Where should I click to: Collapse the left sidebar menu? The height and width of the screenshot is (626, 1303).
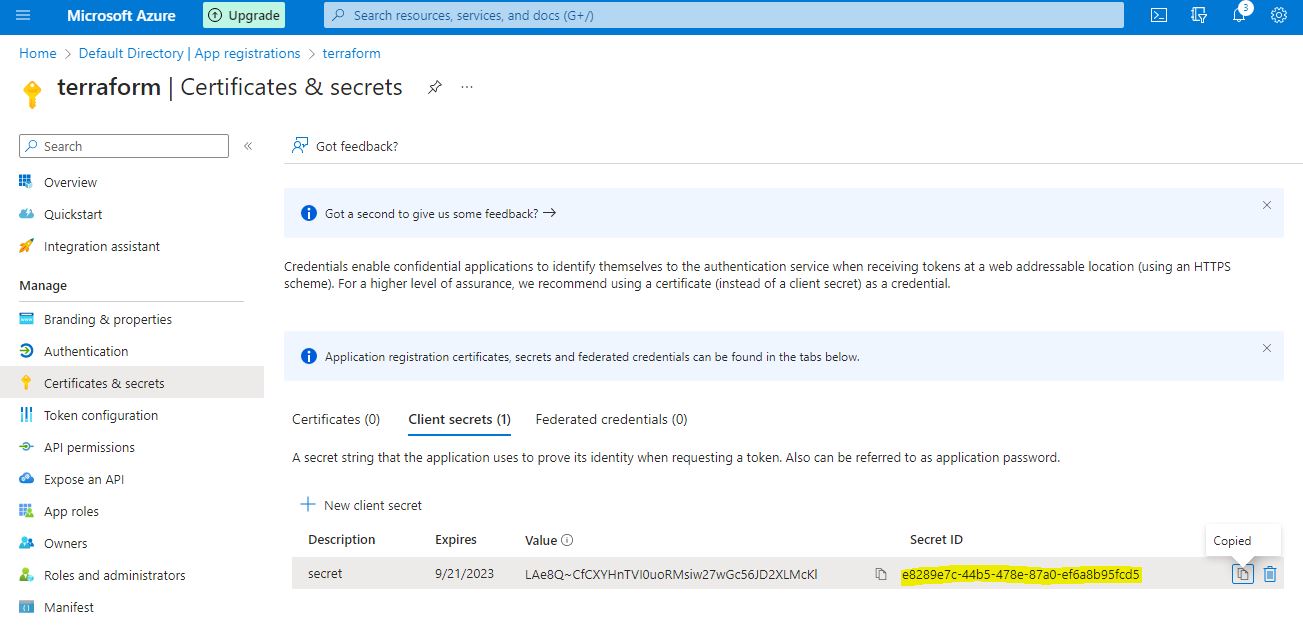click(x=248, y=146)
